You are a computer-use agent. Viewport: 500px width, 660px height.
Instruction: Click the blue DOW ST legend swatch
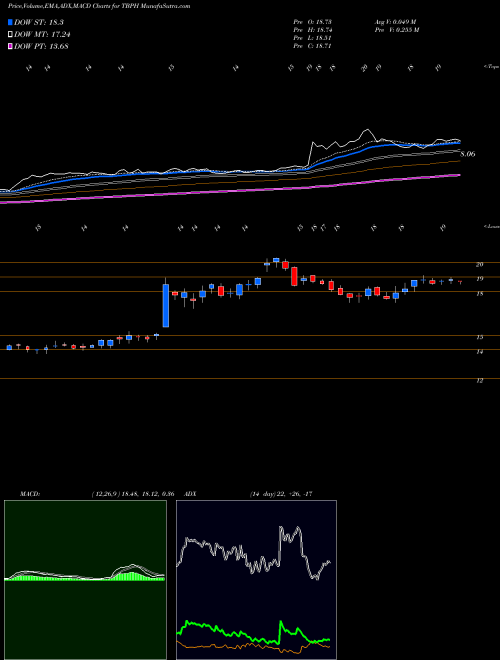pyautogui.click(x=10, y=22)
